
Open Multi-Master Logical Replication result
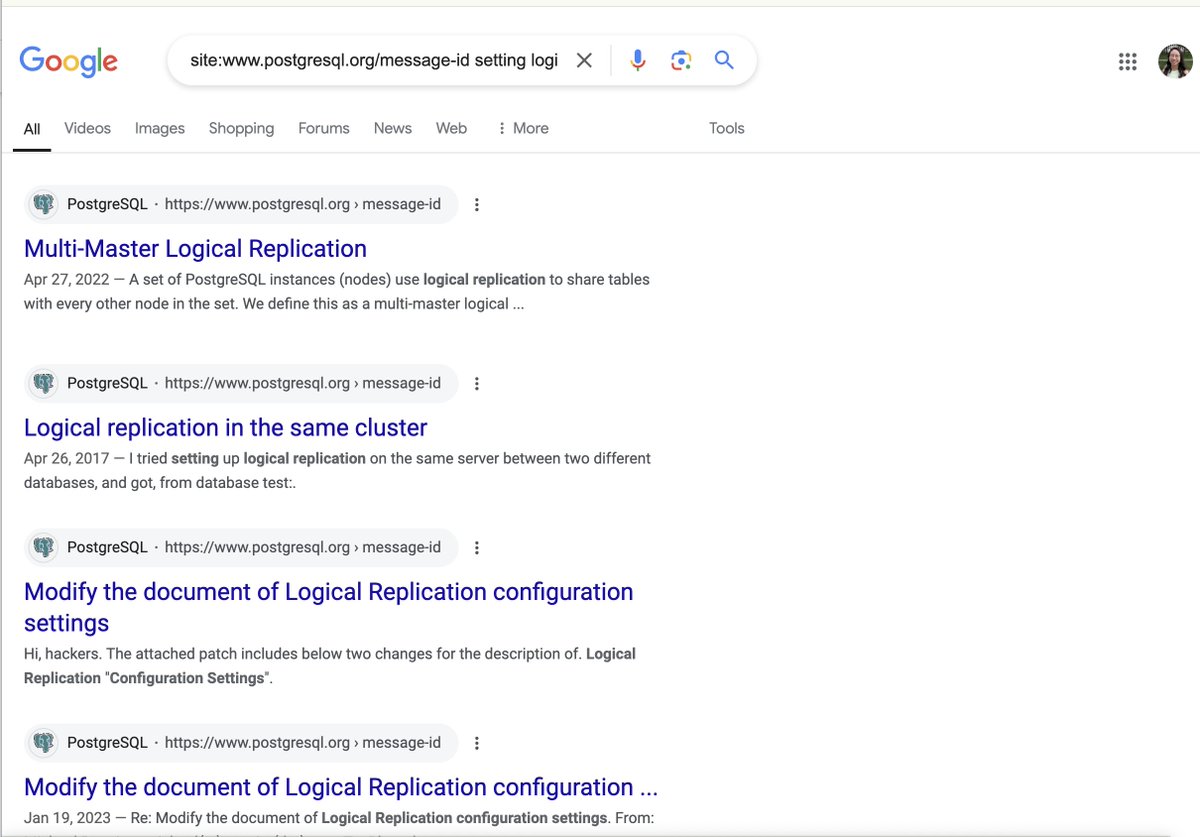195,249
